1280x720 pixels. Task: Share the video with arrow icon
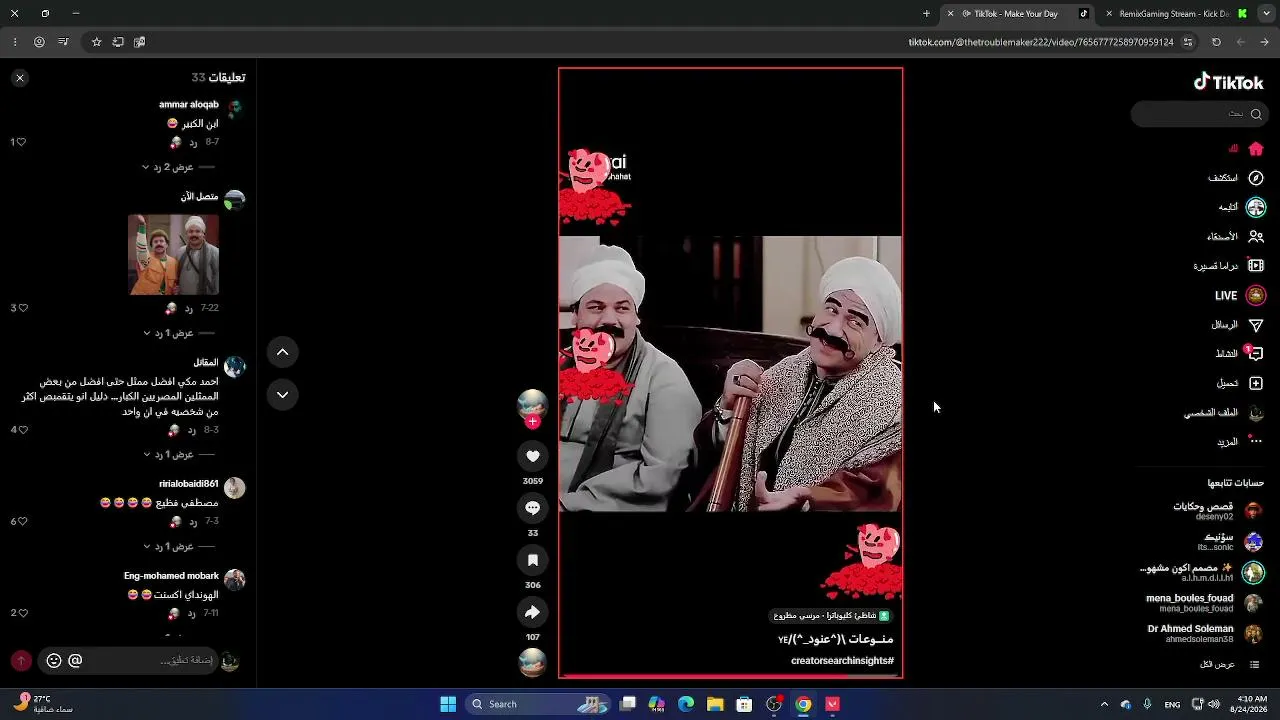(532, 612)
